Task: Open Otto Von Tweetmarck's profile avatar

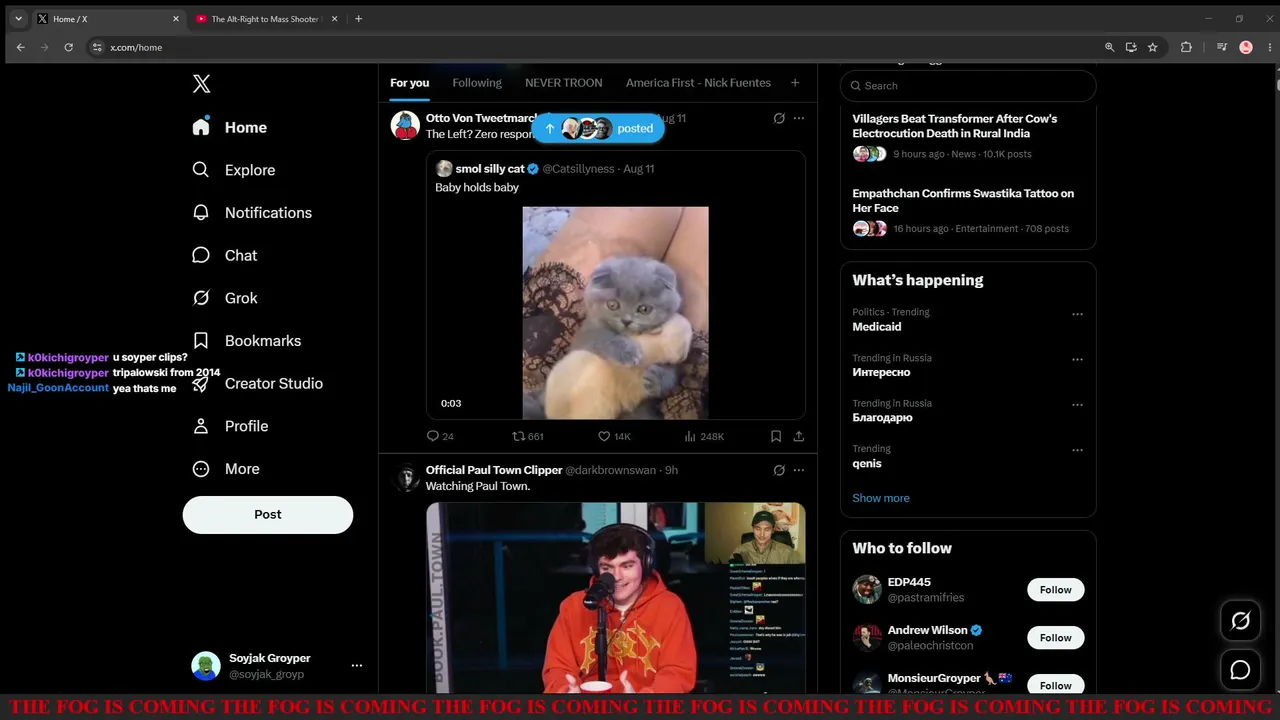Action: click(405, 126)
